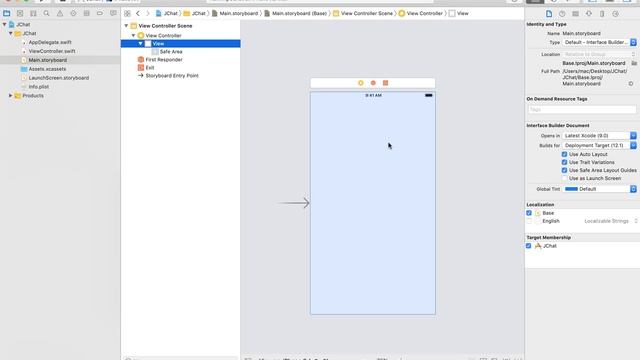Collapse the JChat project root
640x360 pixels.
click(4, 24)
